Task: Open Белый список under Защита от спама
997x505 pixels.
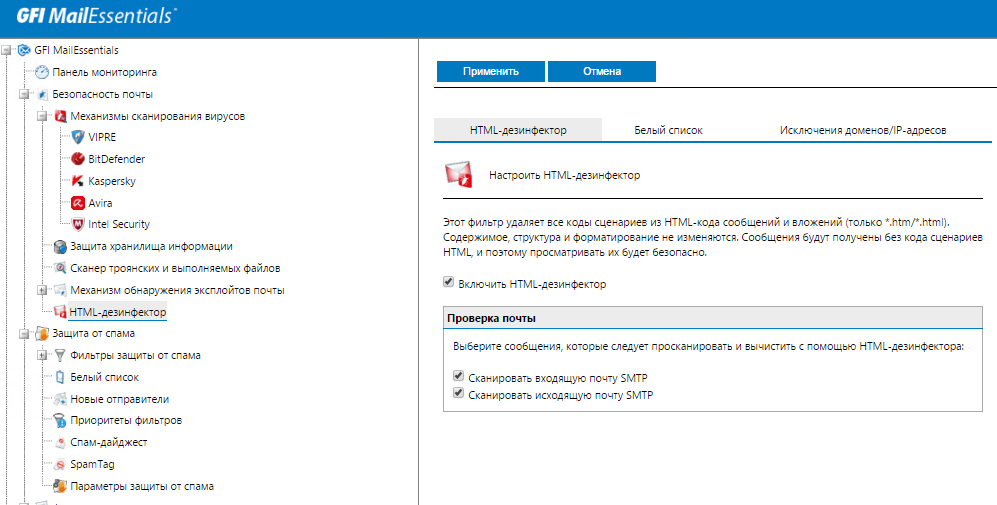Action: [104, 377]
